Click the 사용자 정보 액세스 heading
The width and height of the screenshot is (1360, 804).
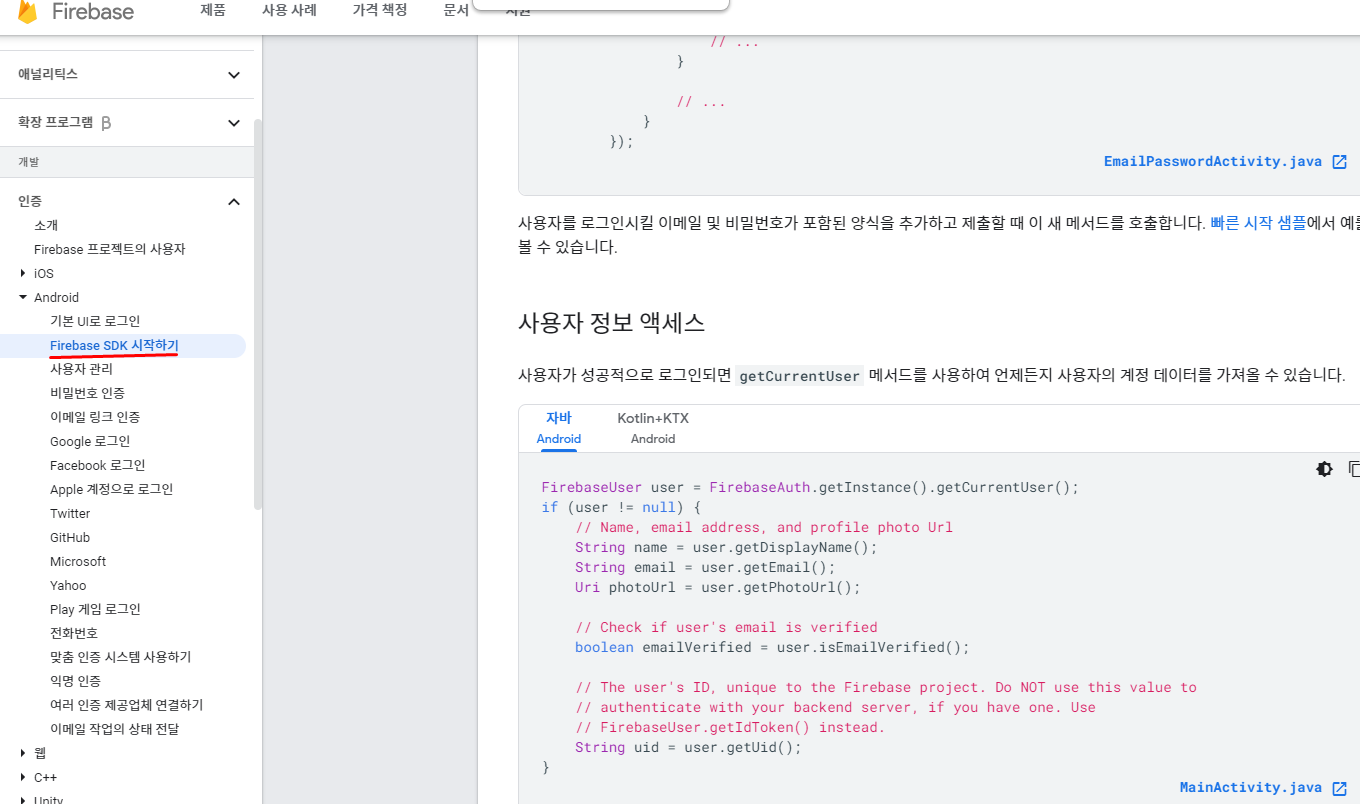(x=612, y=323)
